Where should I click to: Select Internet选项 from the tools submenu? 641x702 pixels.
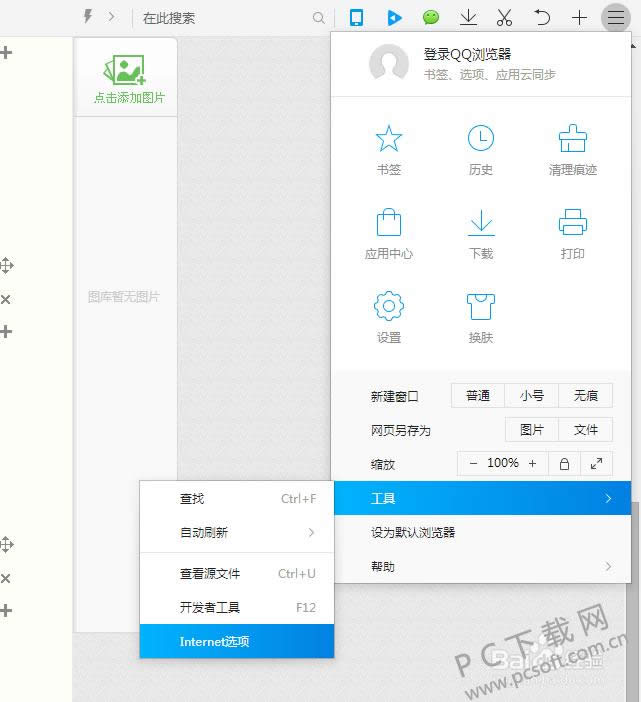[237, 641]
